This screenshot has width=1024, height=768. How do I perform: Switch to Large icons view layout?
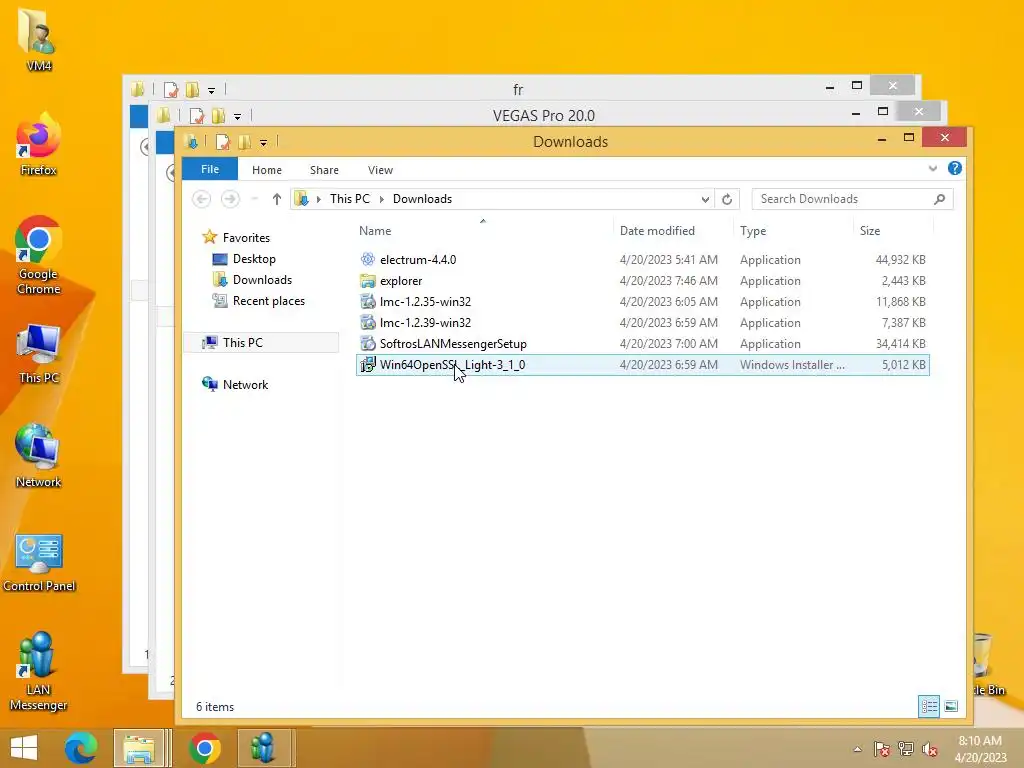pos(951,706)
